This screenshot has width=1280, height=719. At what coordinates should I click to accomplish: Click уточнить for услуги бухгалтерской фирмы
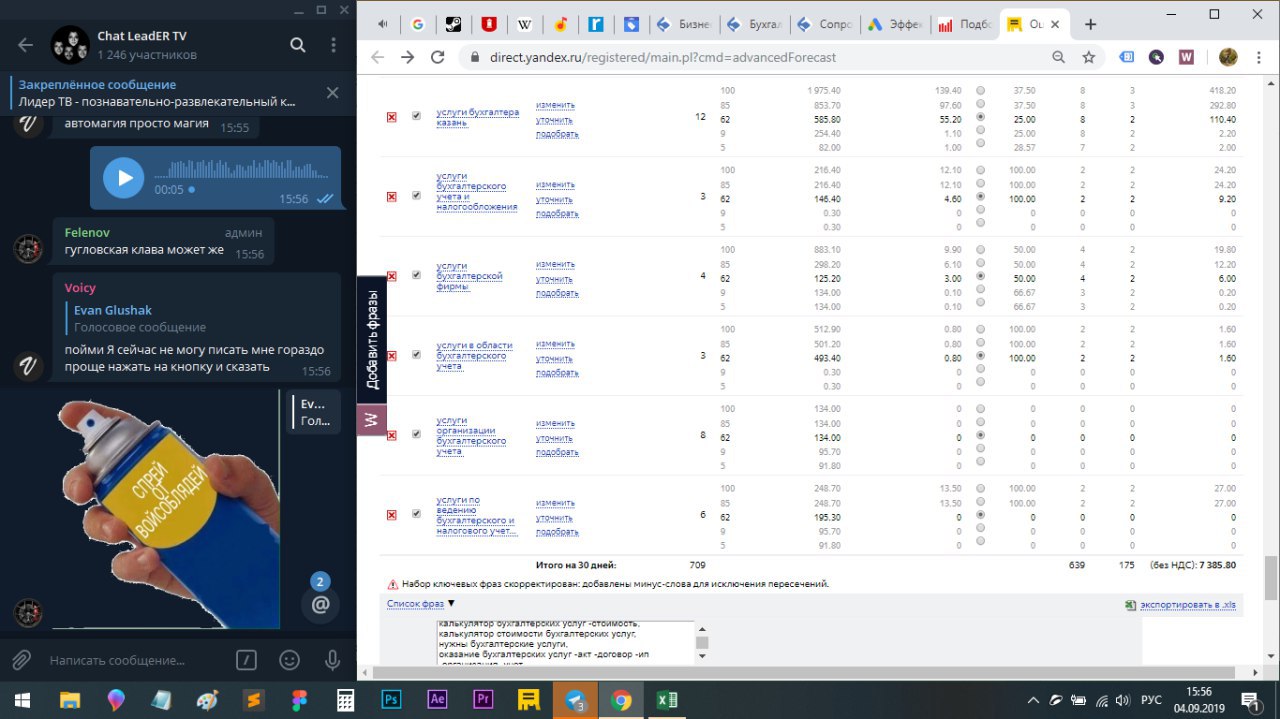point(555,279)
